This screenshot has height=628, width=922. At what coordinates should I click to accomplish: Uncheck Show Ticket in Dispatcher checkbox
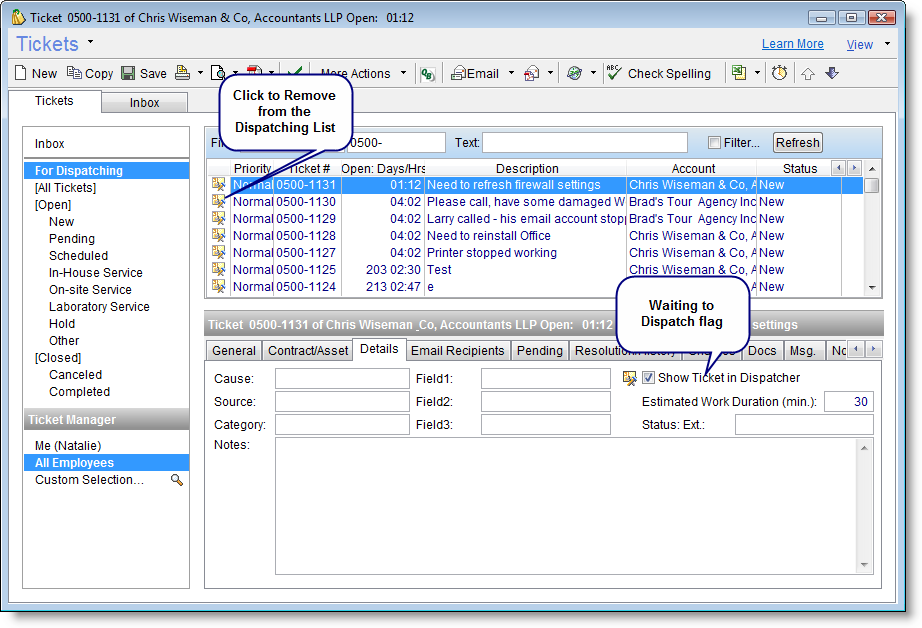(649, 378)
